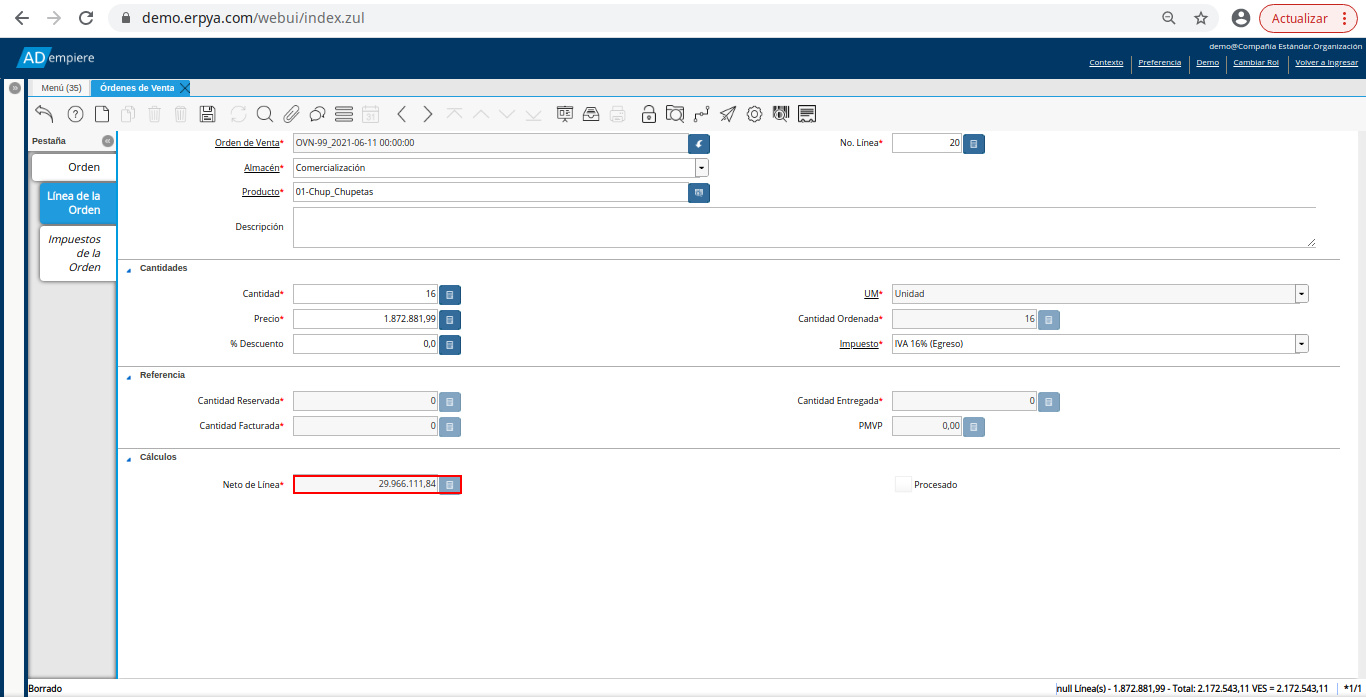This screenshot has height=697, width=1366.
Task: Open product info barcode-magnifier icon
Action: tap(781, 114)
